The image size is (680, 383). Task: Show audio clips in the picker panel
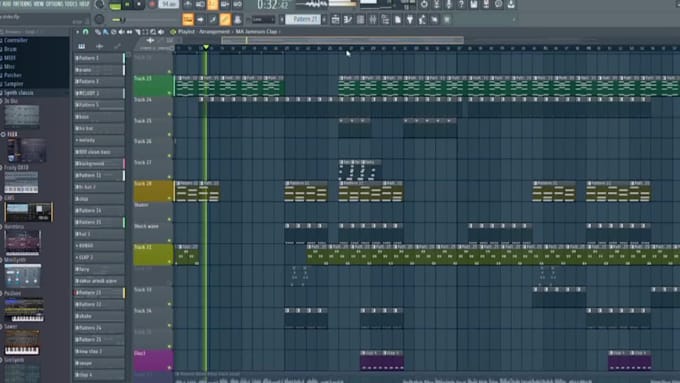(x=99, y=46)
